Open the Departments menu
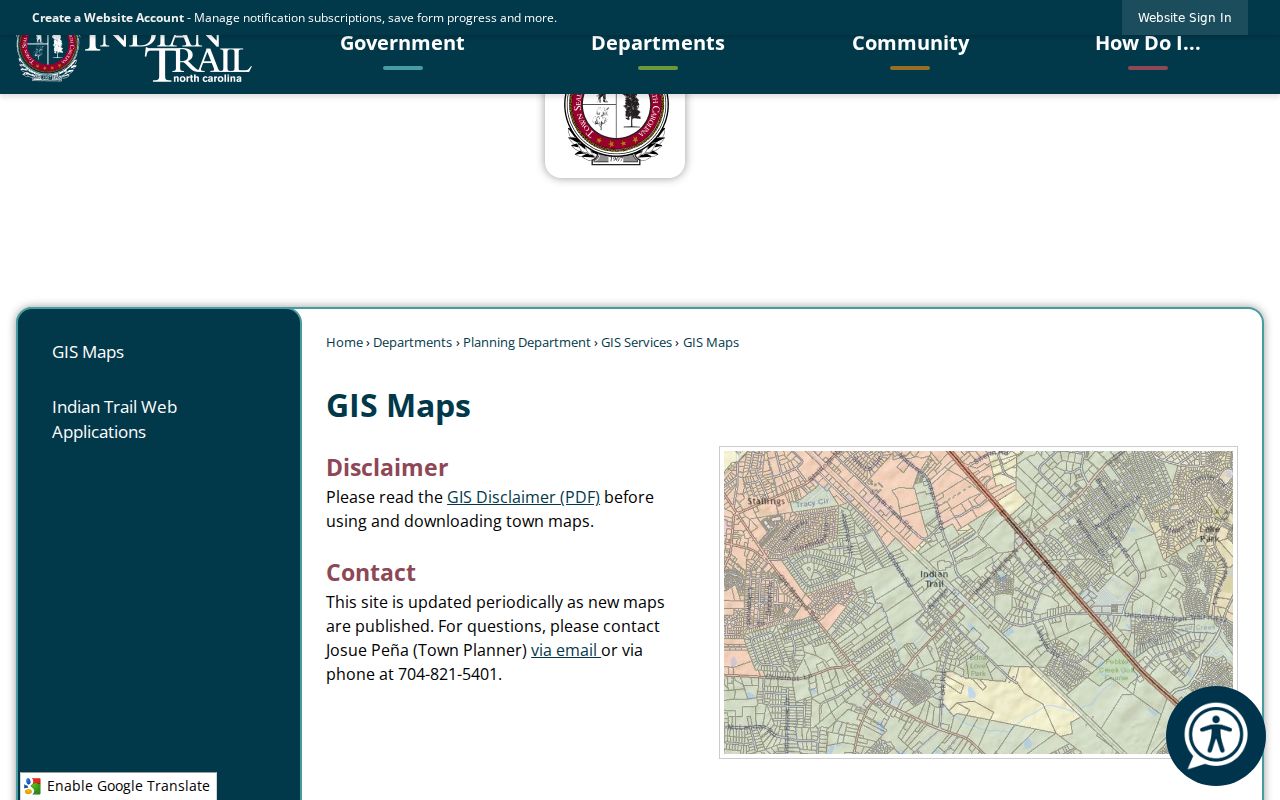Viewport: 1280px width, 800px height. click(658, 43)
